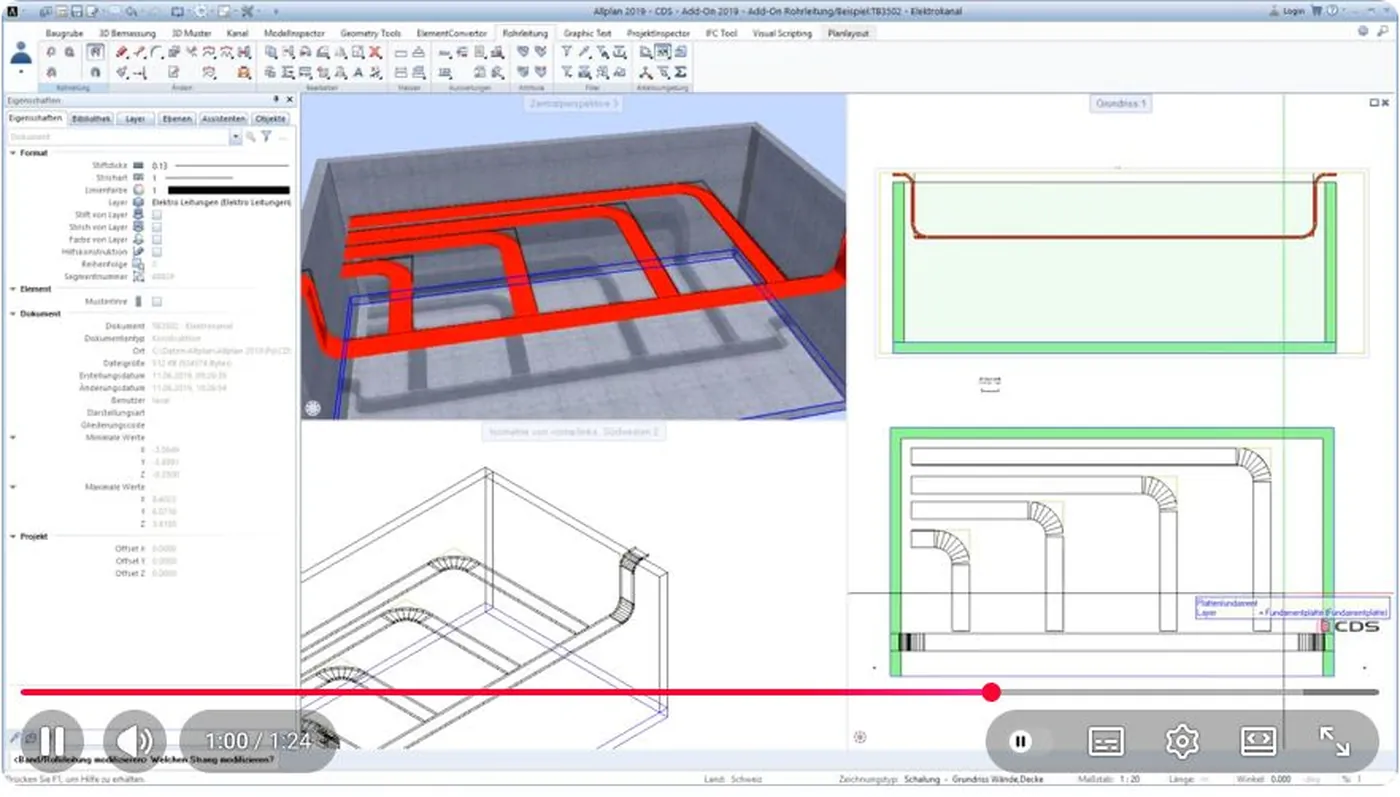Viewport: 1400px width, 797px height.
Task: Collapse the Projekt section in Eigenschaften
Action: (x=13, y=536)
